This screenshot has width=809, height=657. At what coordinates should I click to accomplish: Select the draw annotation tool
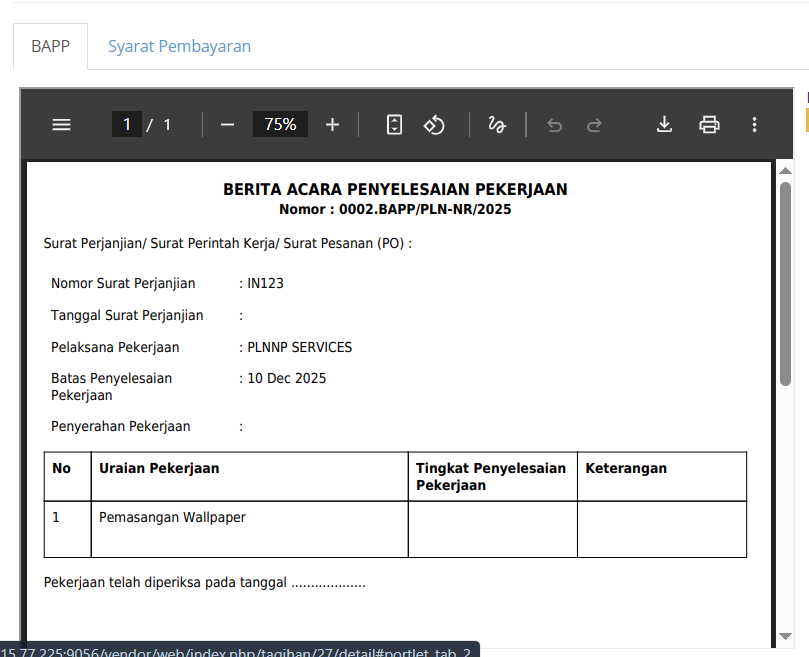click(x=496, y=125)
